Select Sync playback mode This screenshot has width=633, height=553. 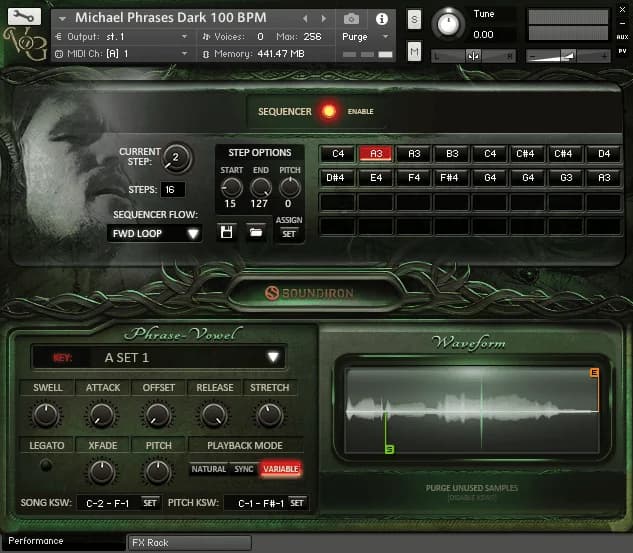tap(243, 469)
